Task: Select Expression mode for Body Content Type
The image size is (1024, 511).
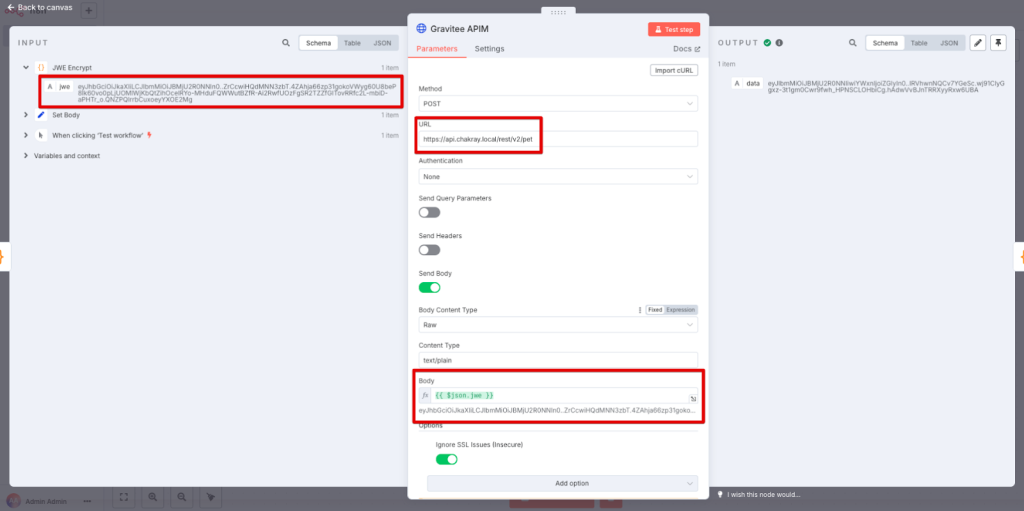Action: [680, 310]
